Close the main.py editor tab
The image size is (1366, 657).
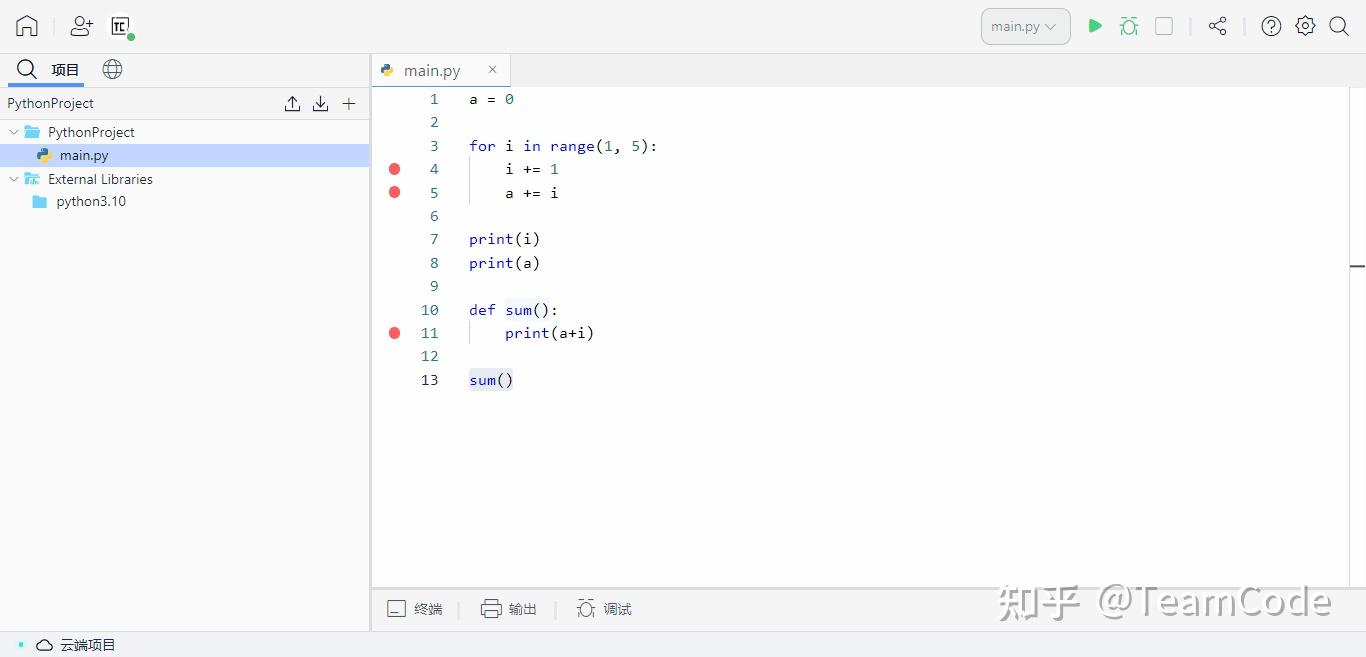point(492,69)
